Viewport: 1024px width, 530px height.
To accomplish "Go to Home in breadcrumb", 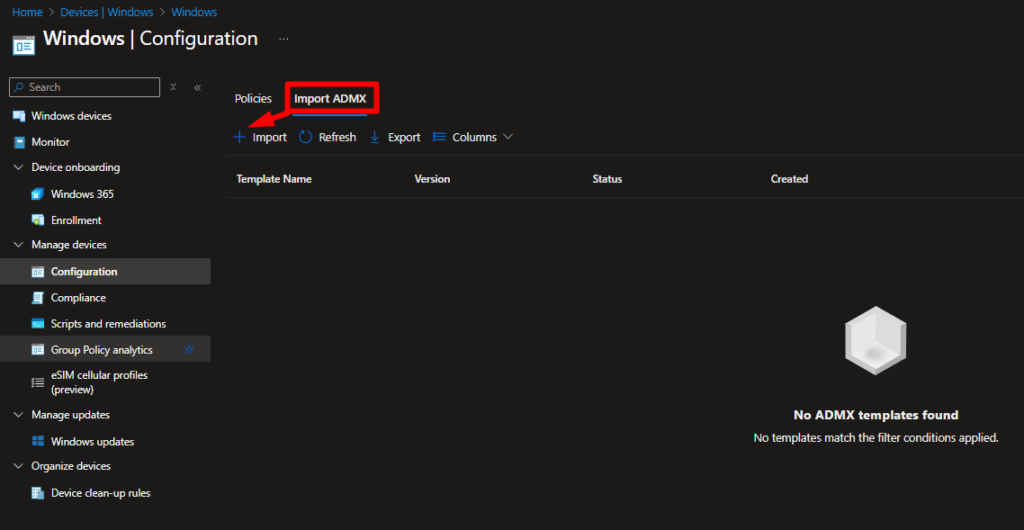I will pyautogui.click(x=27, y=12).
